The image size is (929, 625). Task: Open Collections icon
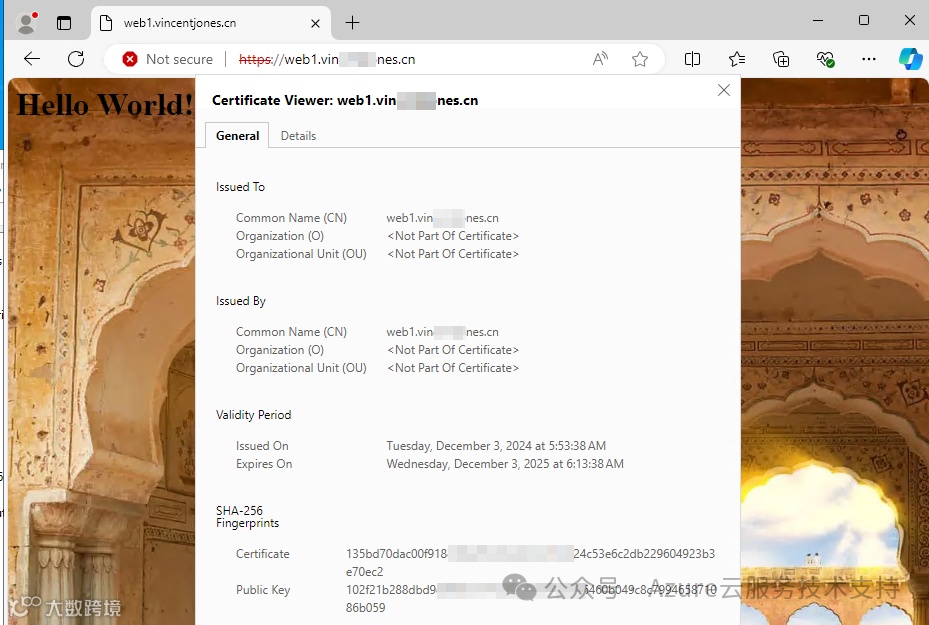[x=781, y=59]
